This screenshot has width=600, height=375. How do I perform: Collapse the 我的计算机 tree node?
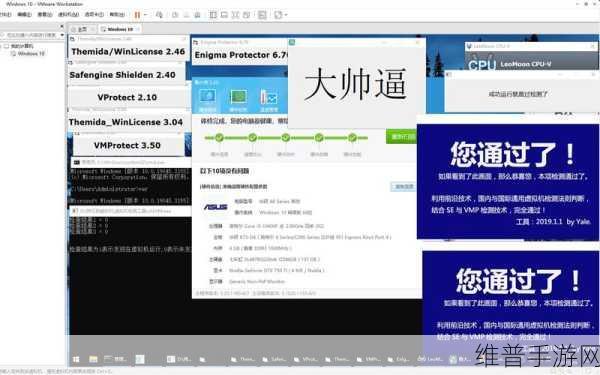click(x=1, y=46)
